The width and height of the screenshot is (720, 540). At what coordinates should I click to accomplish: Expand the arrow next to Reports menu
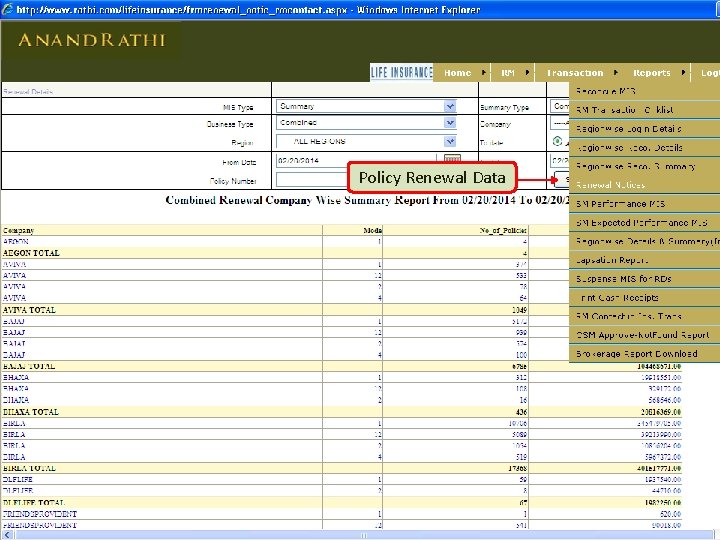pyautogui.click(x=683, y=73)
